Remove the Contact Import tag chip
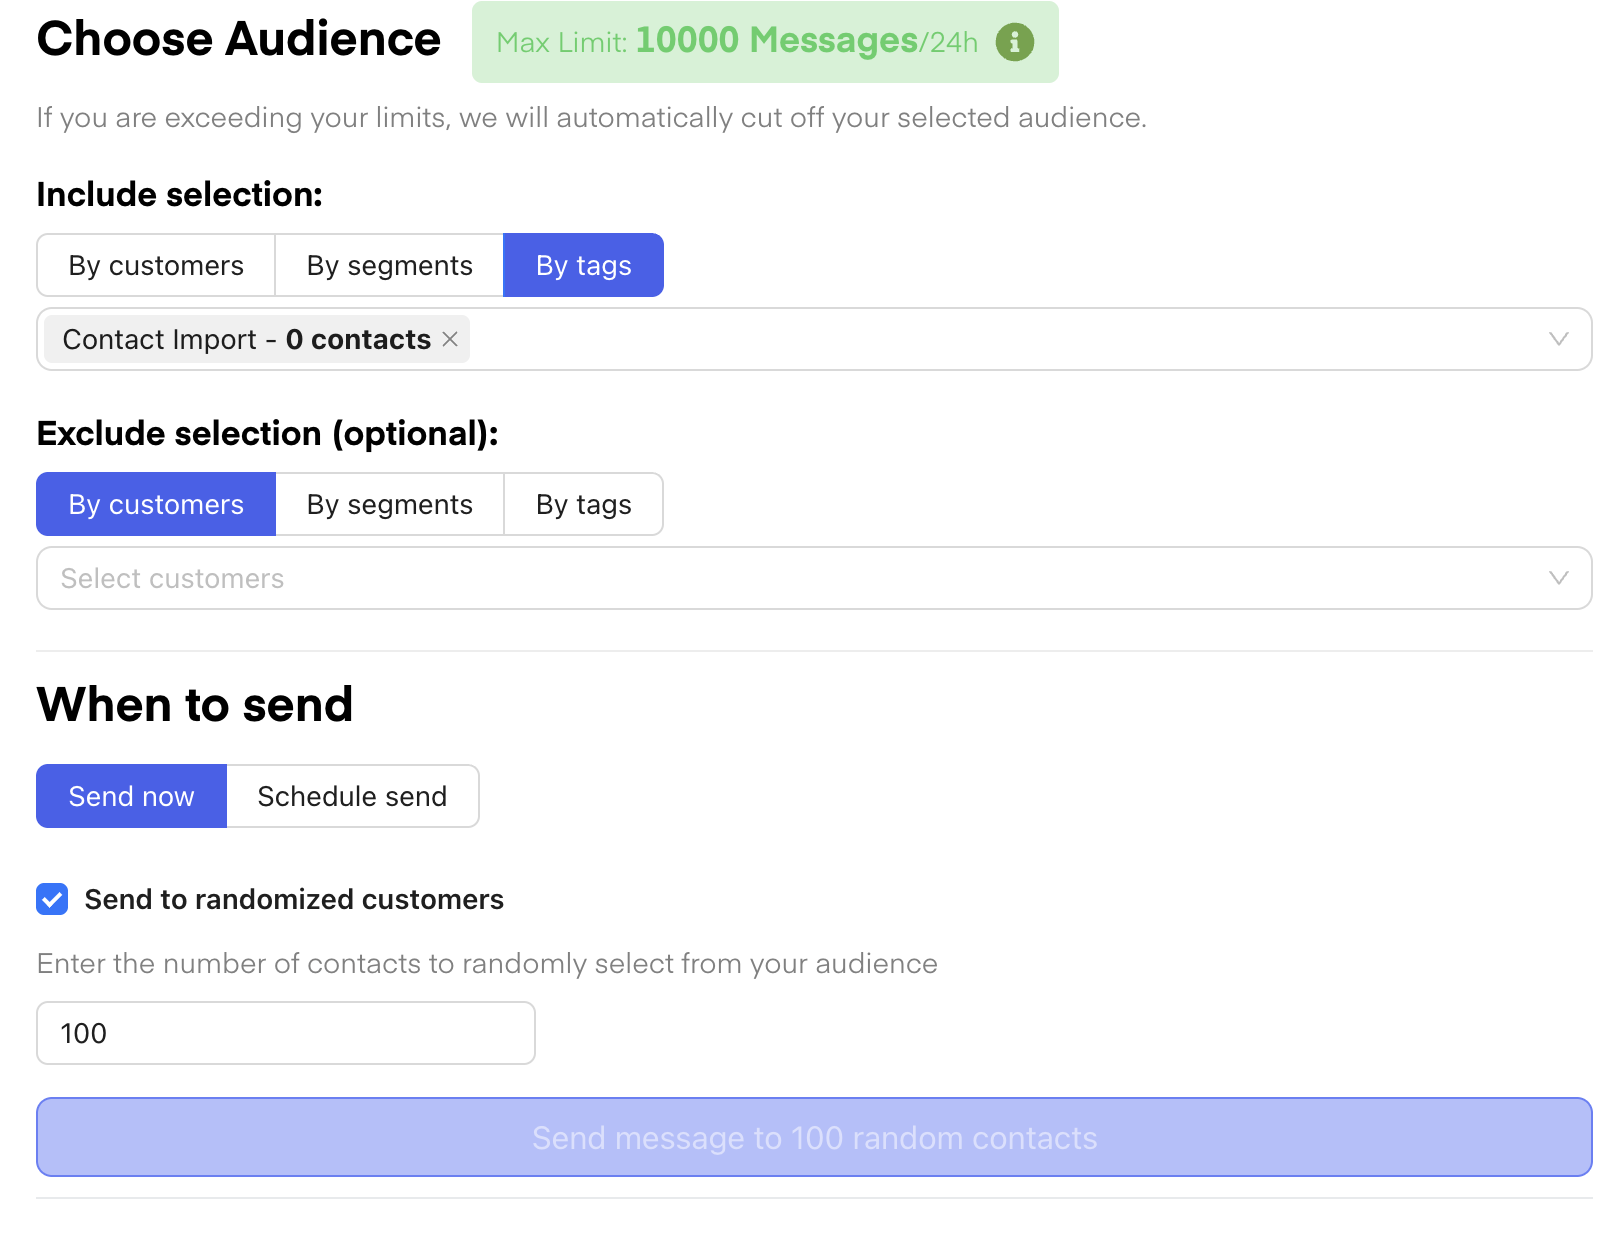Screen dimensions: 1624x1246 (x=450, y=339)
